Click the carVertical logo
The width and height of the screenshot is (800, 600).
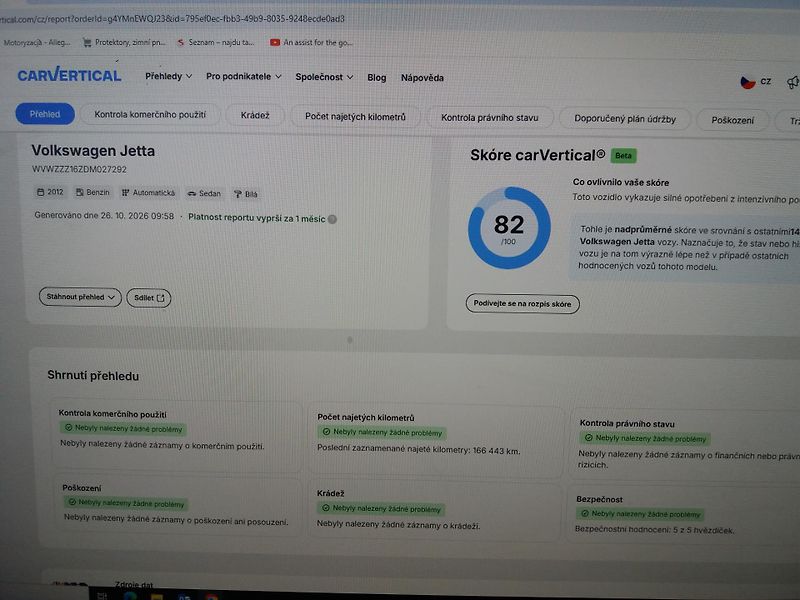pyautogui.click(x=69, y=75)
